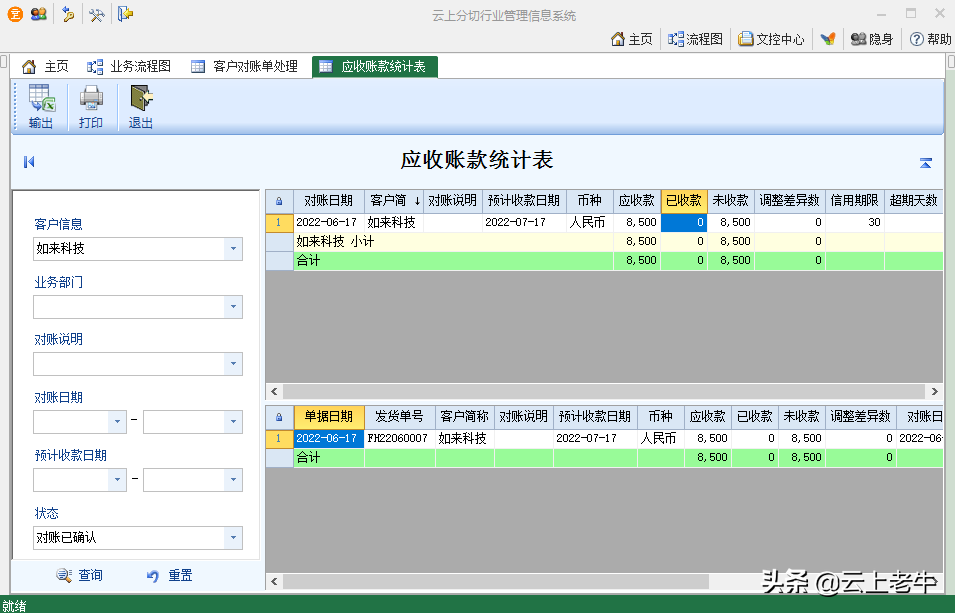Expand the 业务部门 dropdown
955x613 pixels.
point(233,307)
